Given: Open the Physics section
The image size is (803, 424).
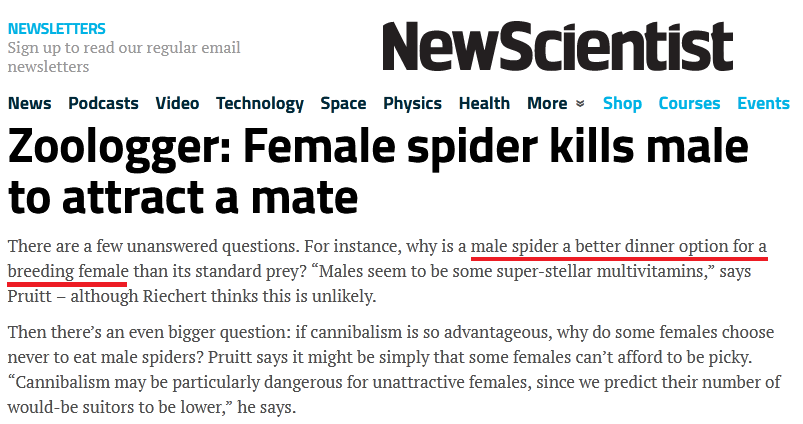Looking at the screenshot, I should [x=412, y=103].
